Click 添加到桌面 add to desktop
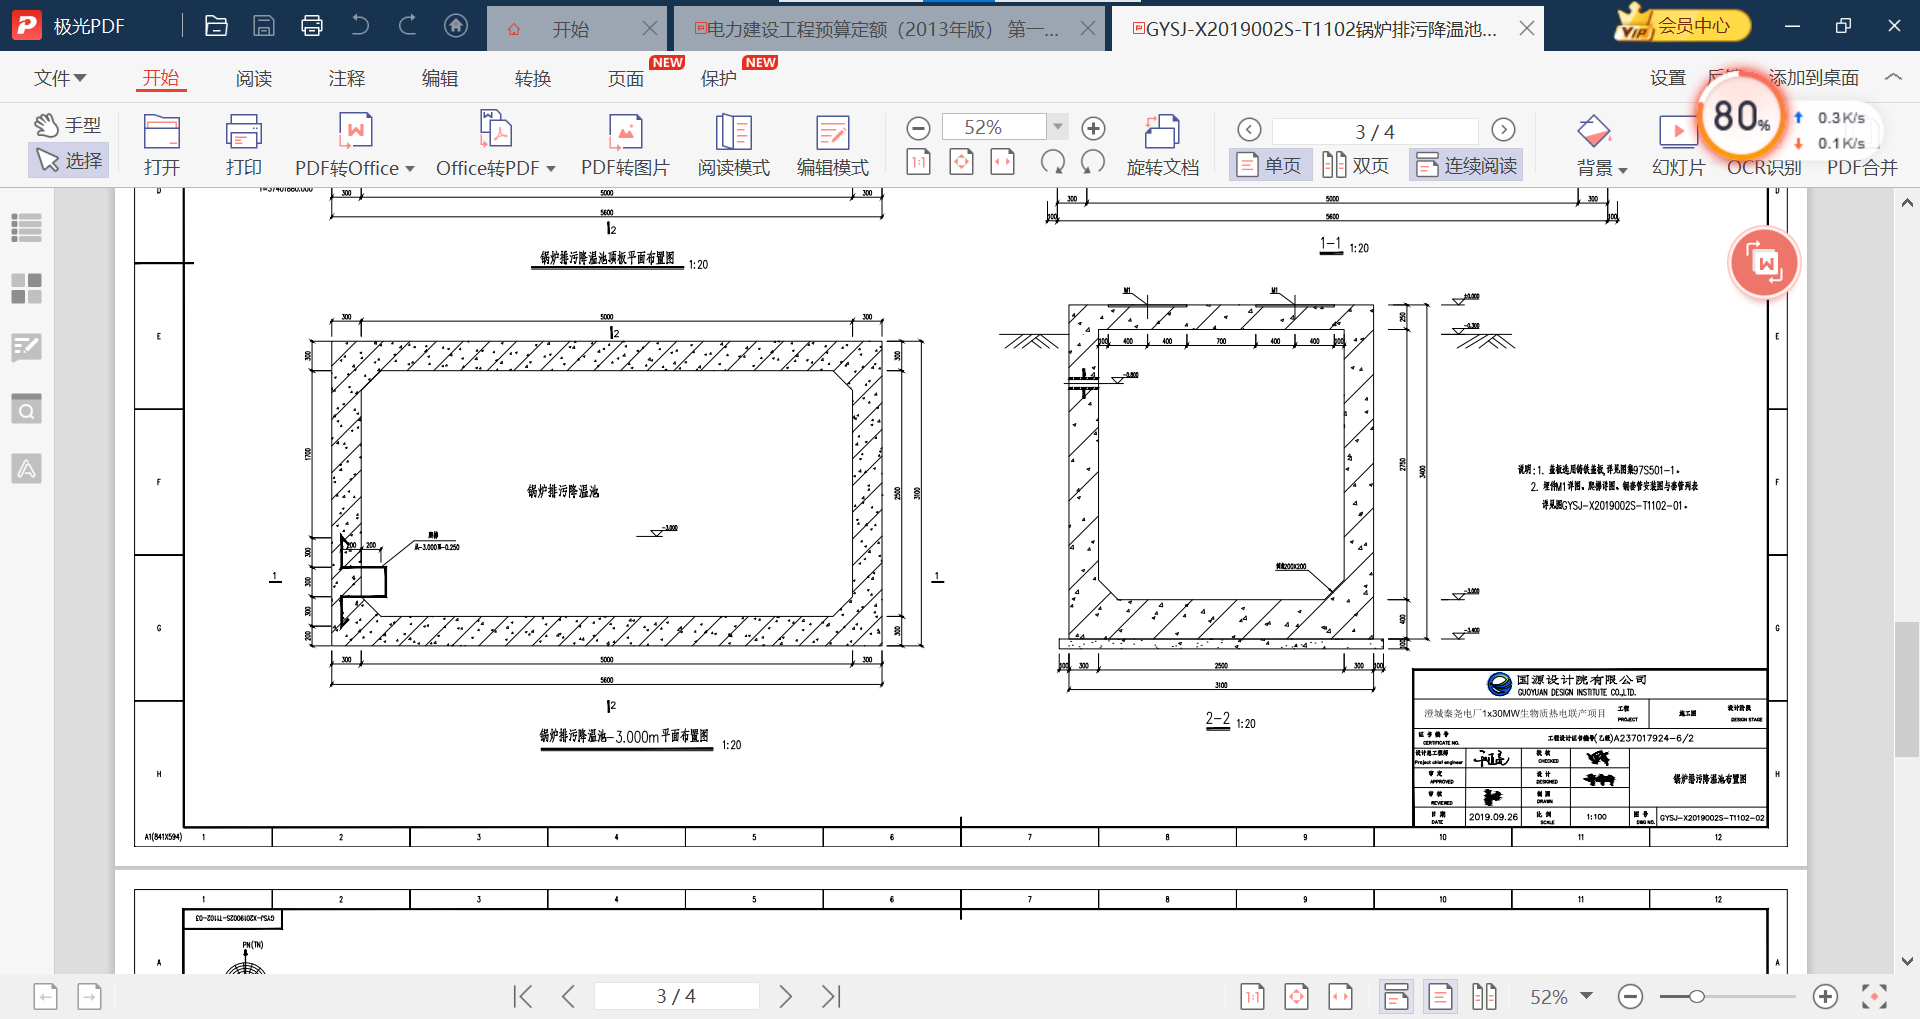This screenshot has height=1019, width=1920. pyautogui.click(x=1814, y=78)
